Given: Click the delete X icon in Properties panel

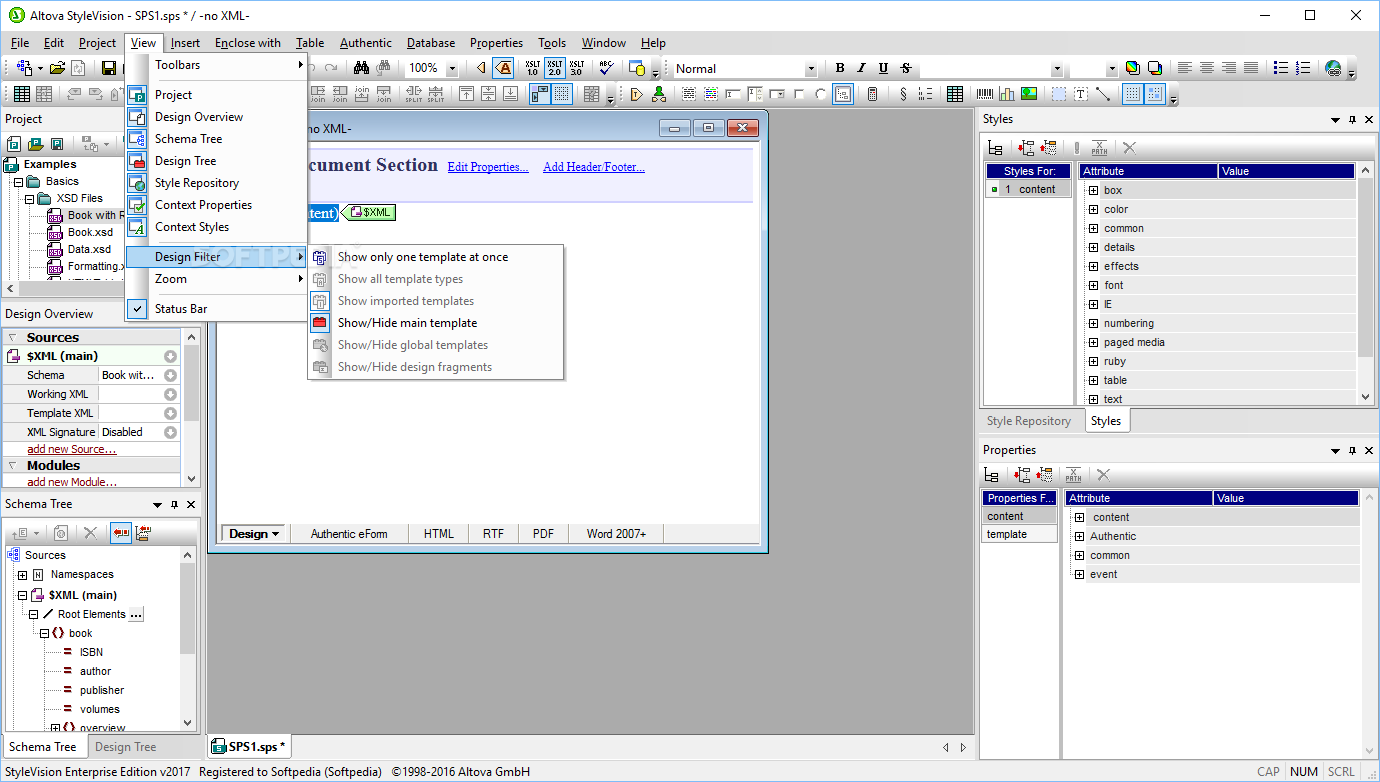Looking at the screenshot, I should pos(1103,475).
